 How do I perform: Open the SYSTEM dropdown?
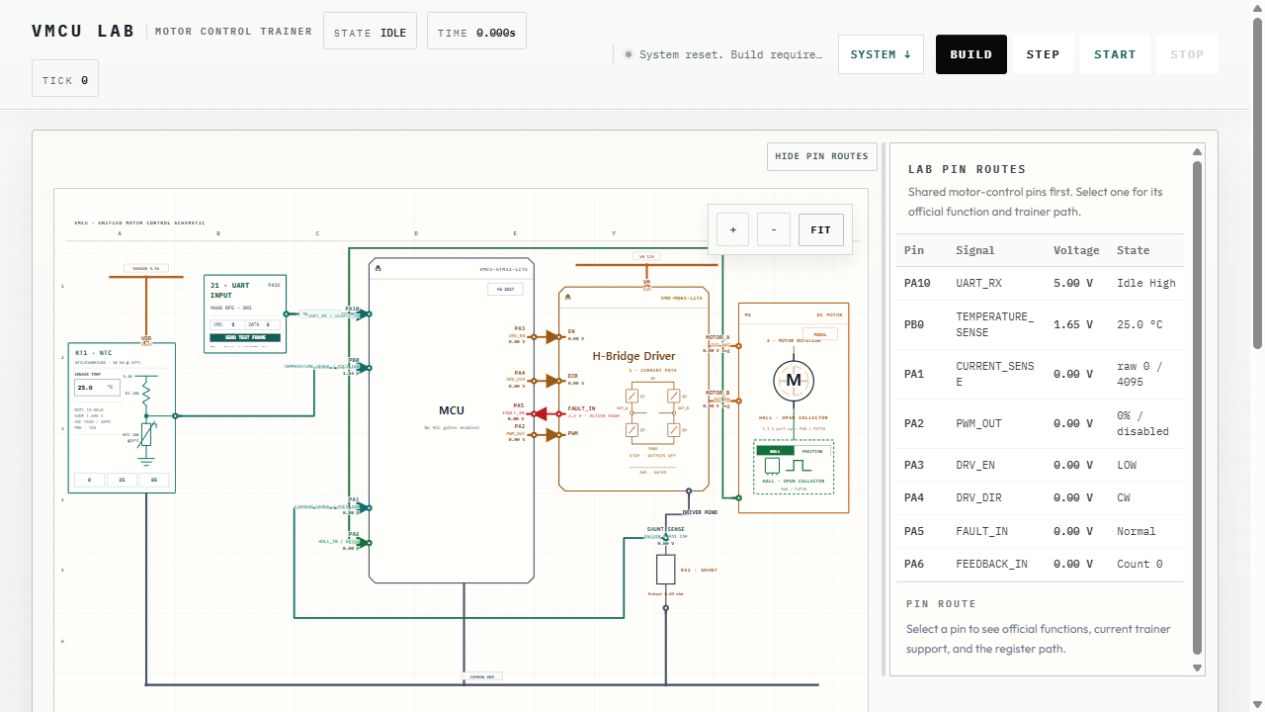coord(881,54)
